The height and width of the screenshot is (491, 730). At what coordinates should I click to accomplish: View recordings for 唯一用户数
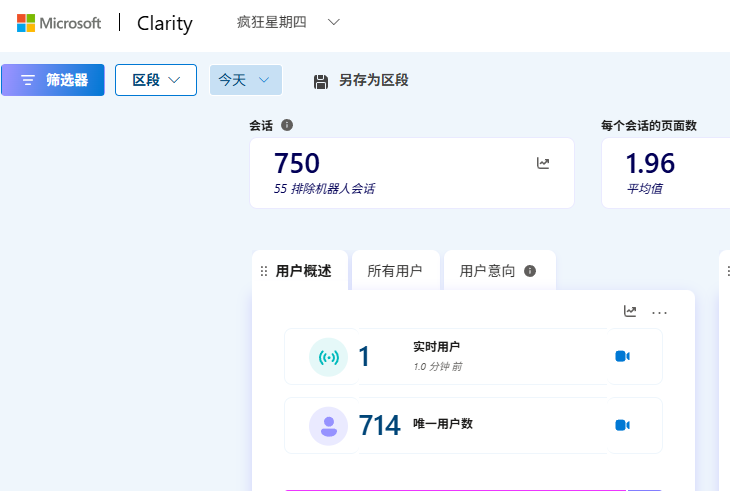[x=622, y=425]
